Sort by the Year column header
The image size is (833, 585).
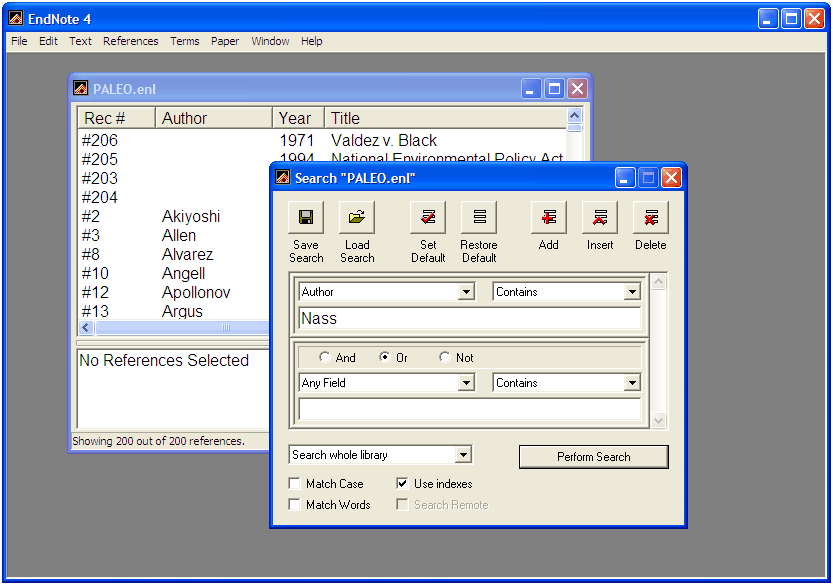298,118
